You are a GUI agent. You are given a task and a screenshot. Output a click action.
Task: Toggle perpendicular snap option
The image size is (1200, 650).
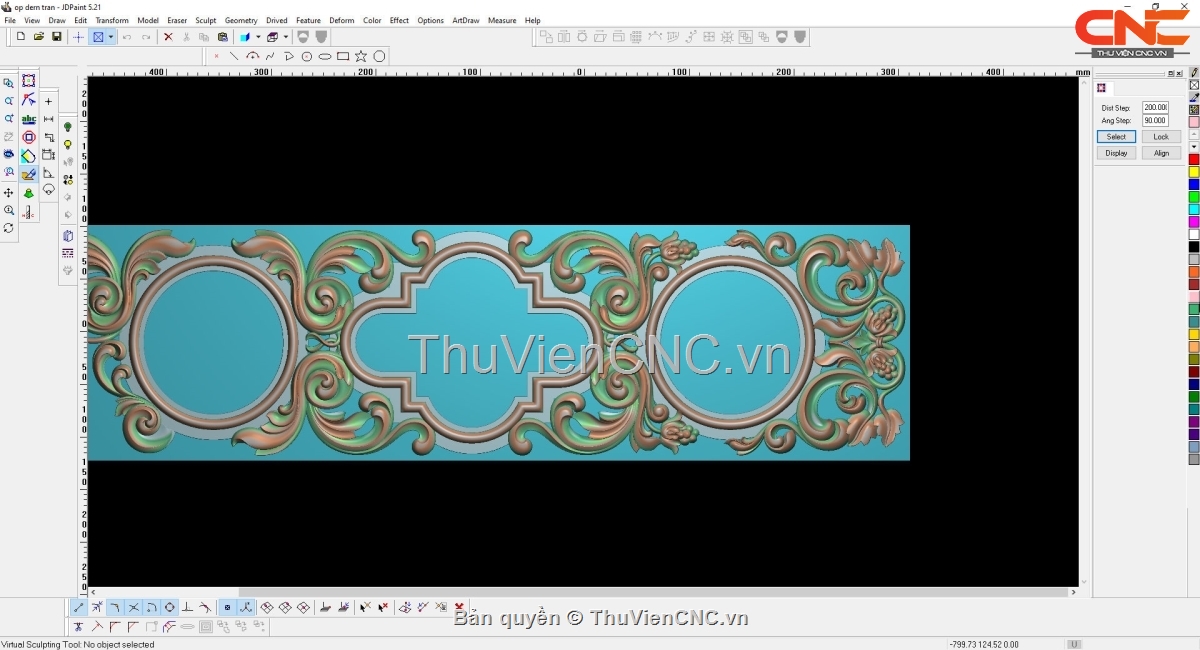(187, 607)
